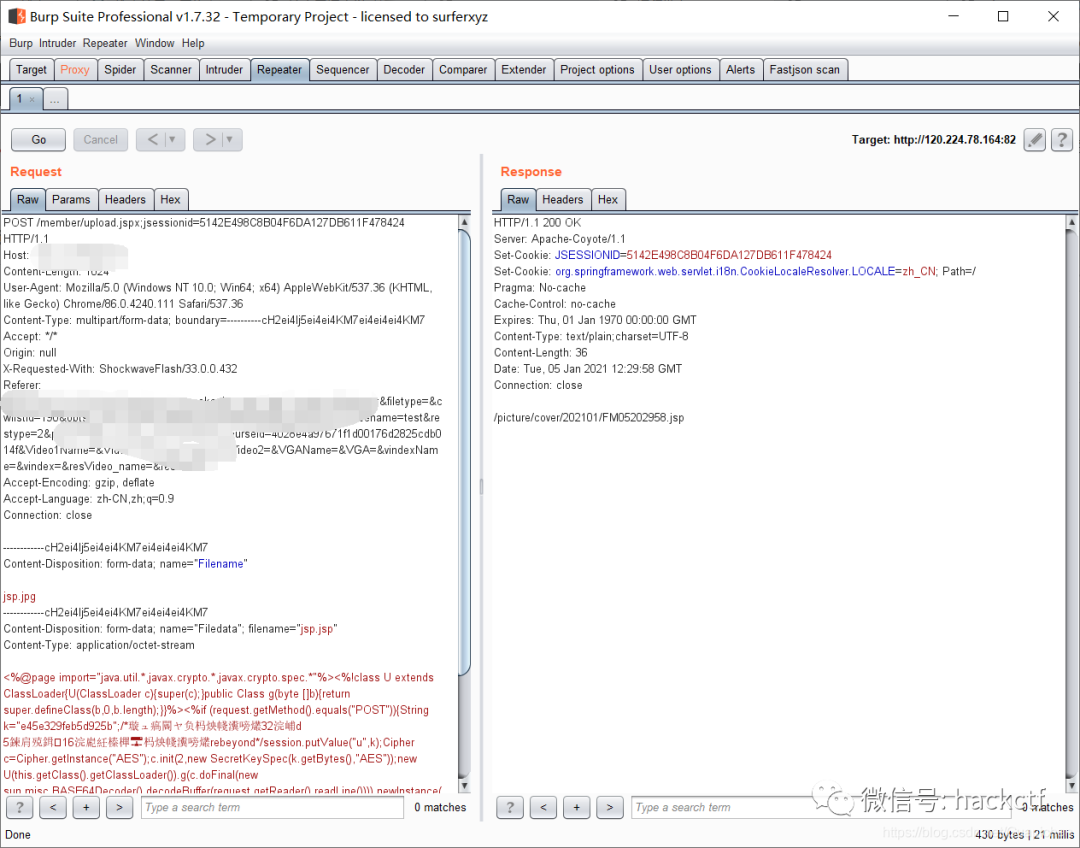Click the response search help button
The height and width of the screenshot is (848, 1080).
[510, 807]
